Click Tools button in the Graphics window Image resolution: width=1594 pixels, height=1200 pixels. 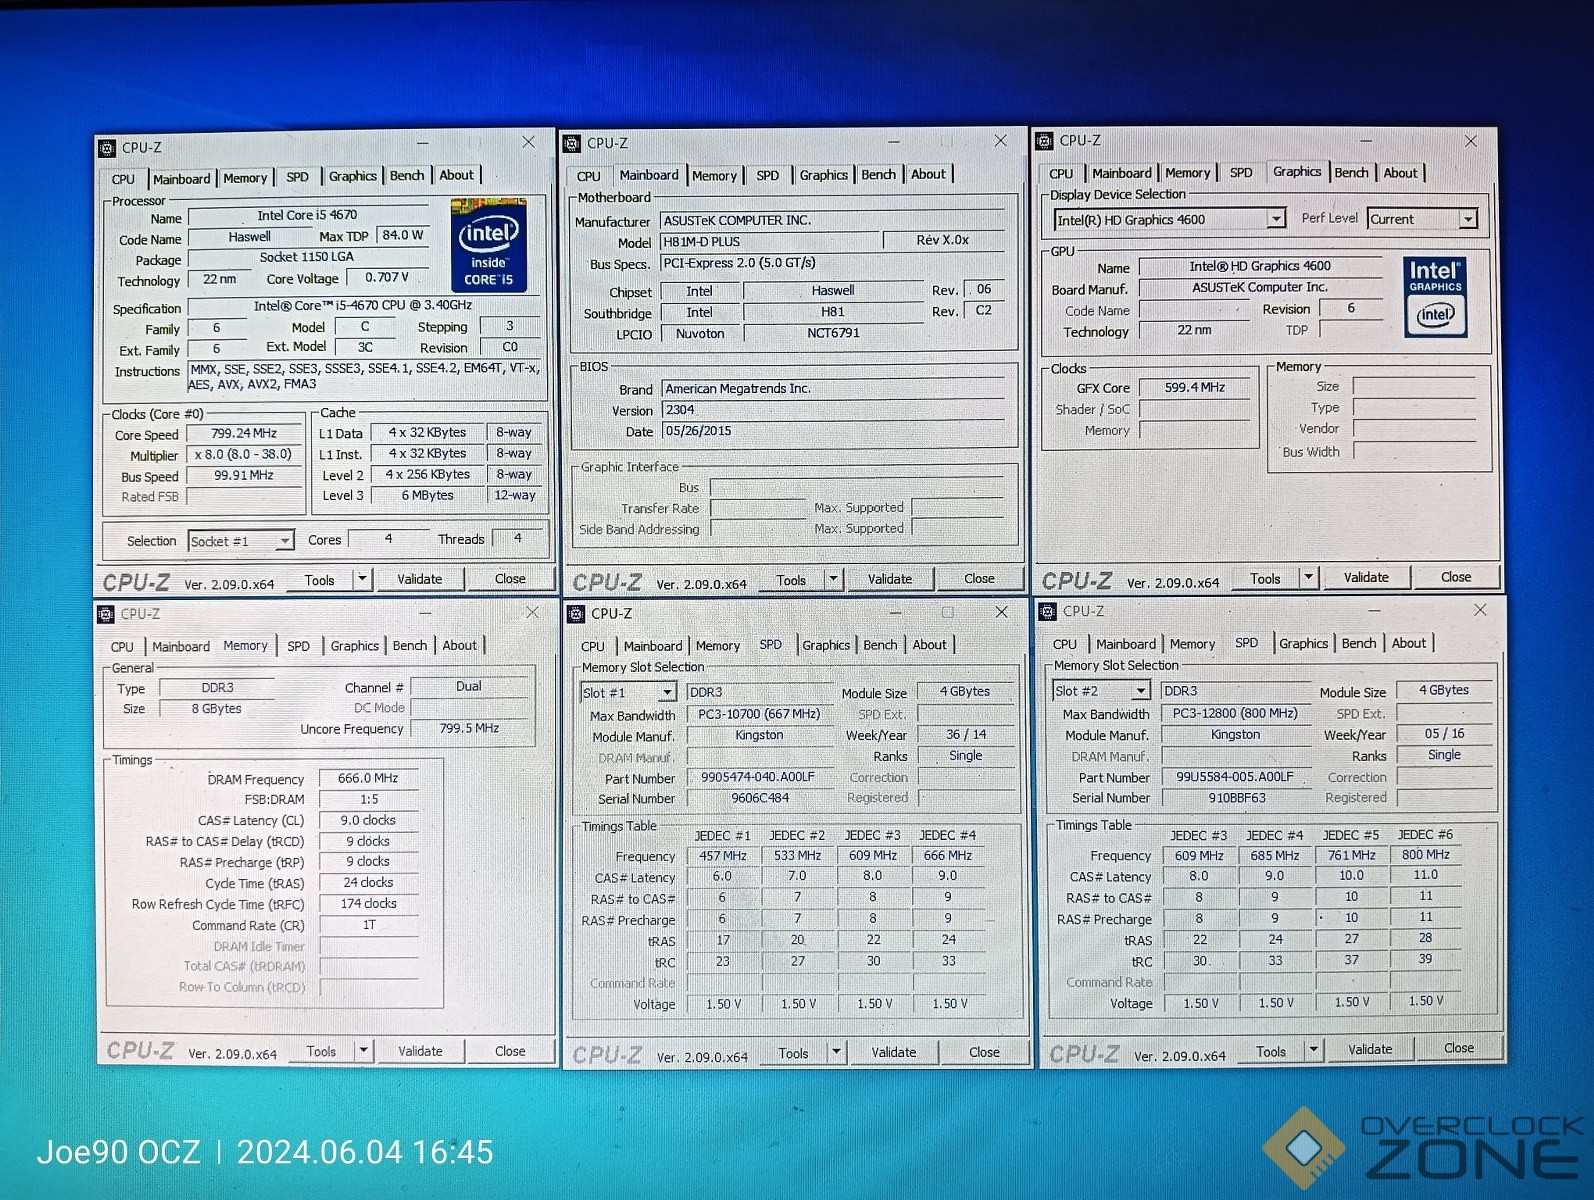pyautogui.click(x=1264, y=578)
